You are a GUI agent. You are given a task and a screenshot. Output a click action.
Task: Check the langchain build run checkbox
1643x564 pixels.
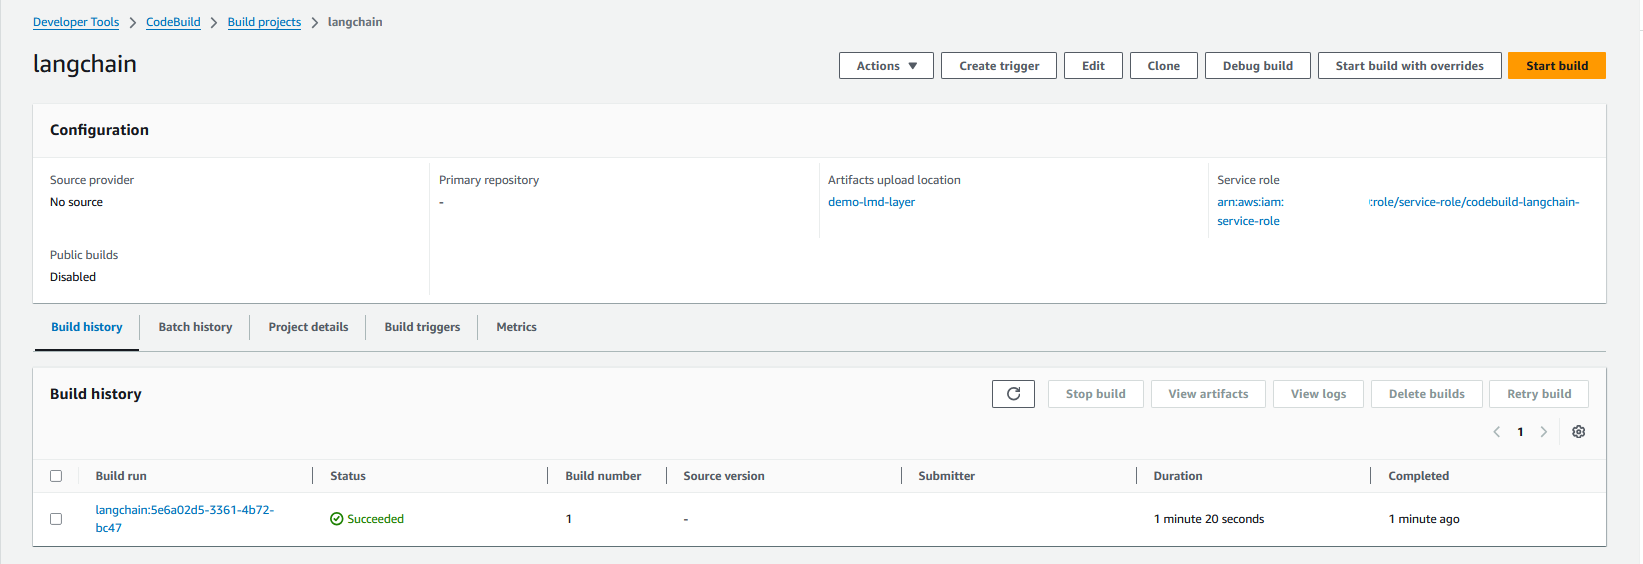tap(56, 519)
